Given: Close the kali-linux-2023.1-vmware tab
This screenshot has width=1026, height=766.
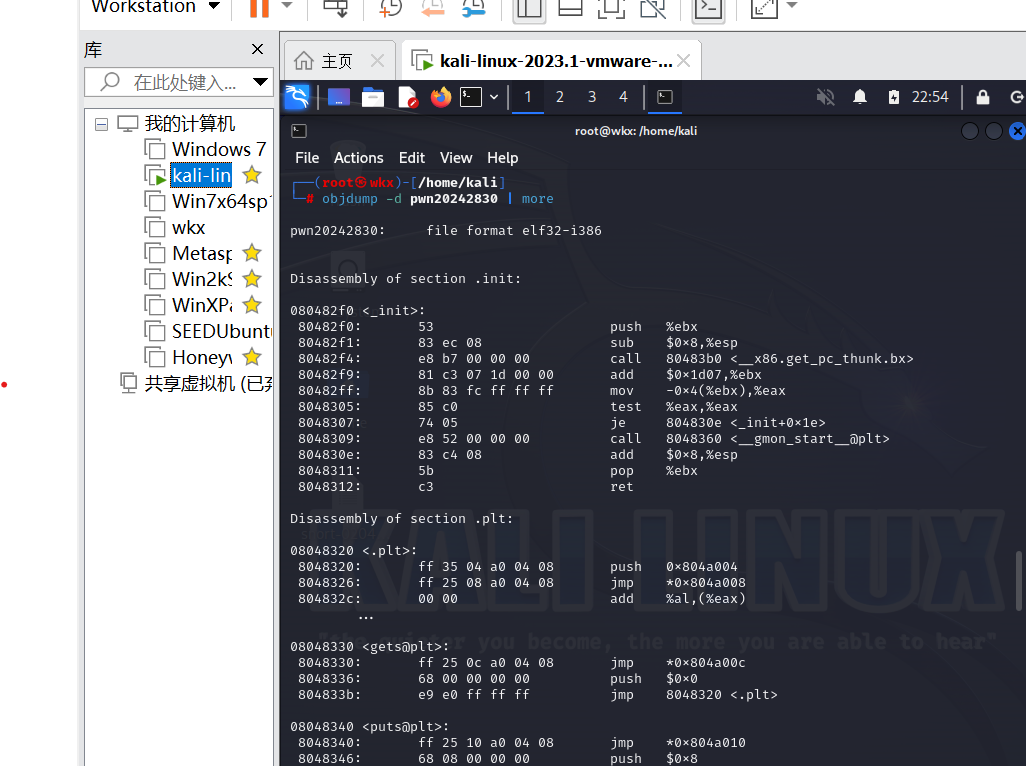Looking at the screenshot, I should pyautogui.click(x=684, y=61).
